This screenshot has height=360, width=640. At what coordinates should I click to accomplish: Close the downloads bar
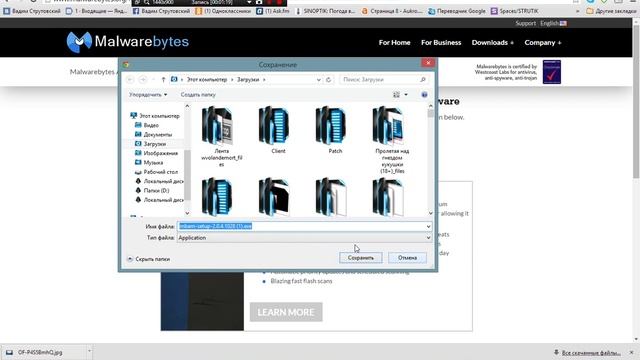point(631,352)
